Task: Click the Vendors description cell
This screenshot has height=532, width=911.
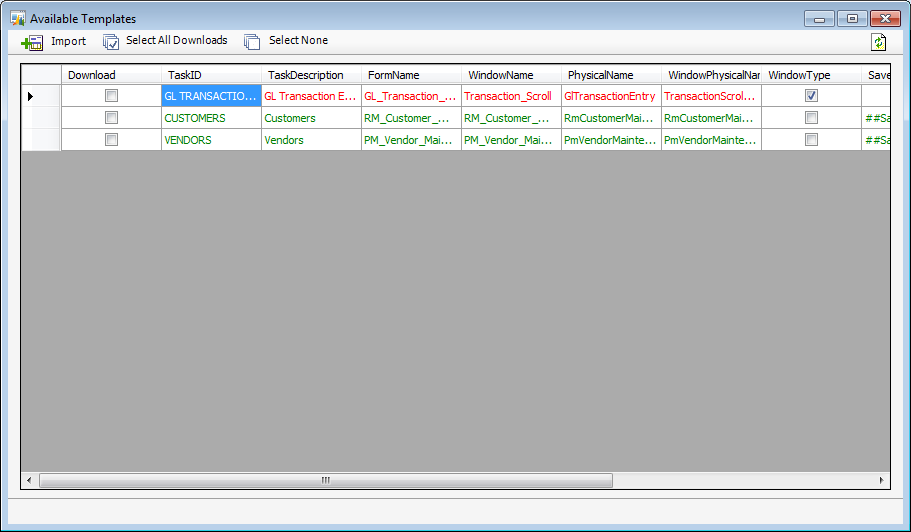Action: click(311, 140)
